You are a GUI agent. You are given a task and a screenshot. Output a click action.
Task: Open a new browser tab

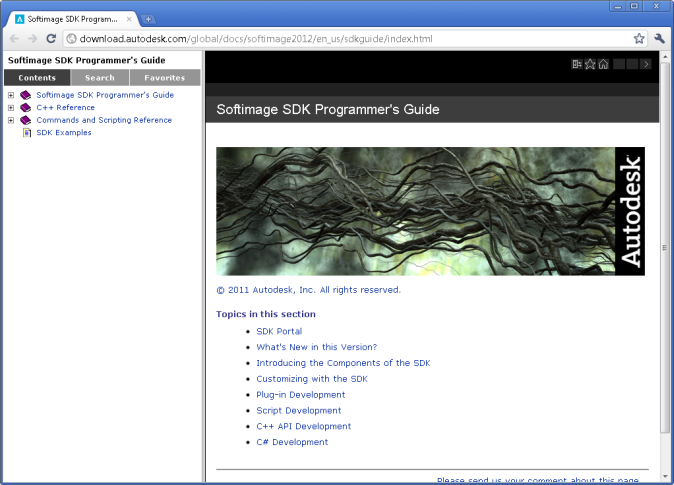coord(148,19)
